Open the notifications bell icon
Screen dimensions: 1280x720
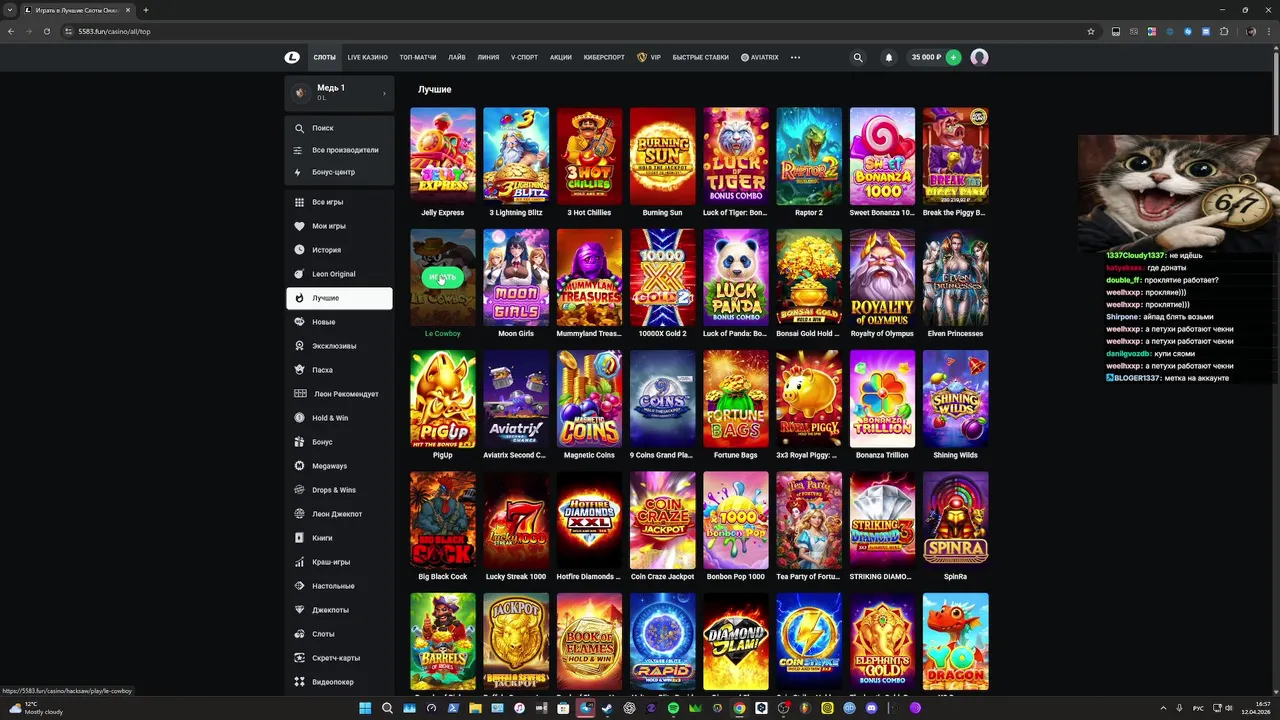(x=888, y=58)
